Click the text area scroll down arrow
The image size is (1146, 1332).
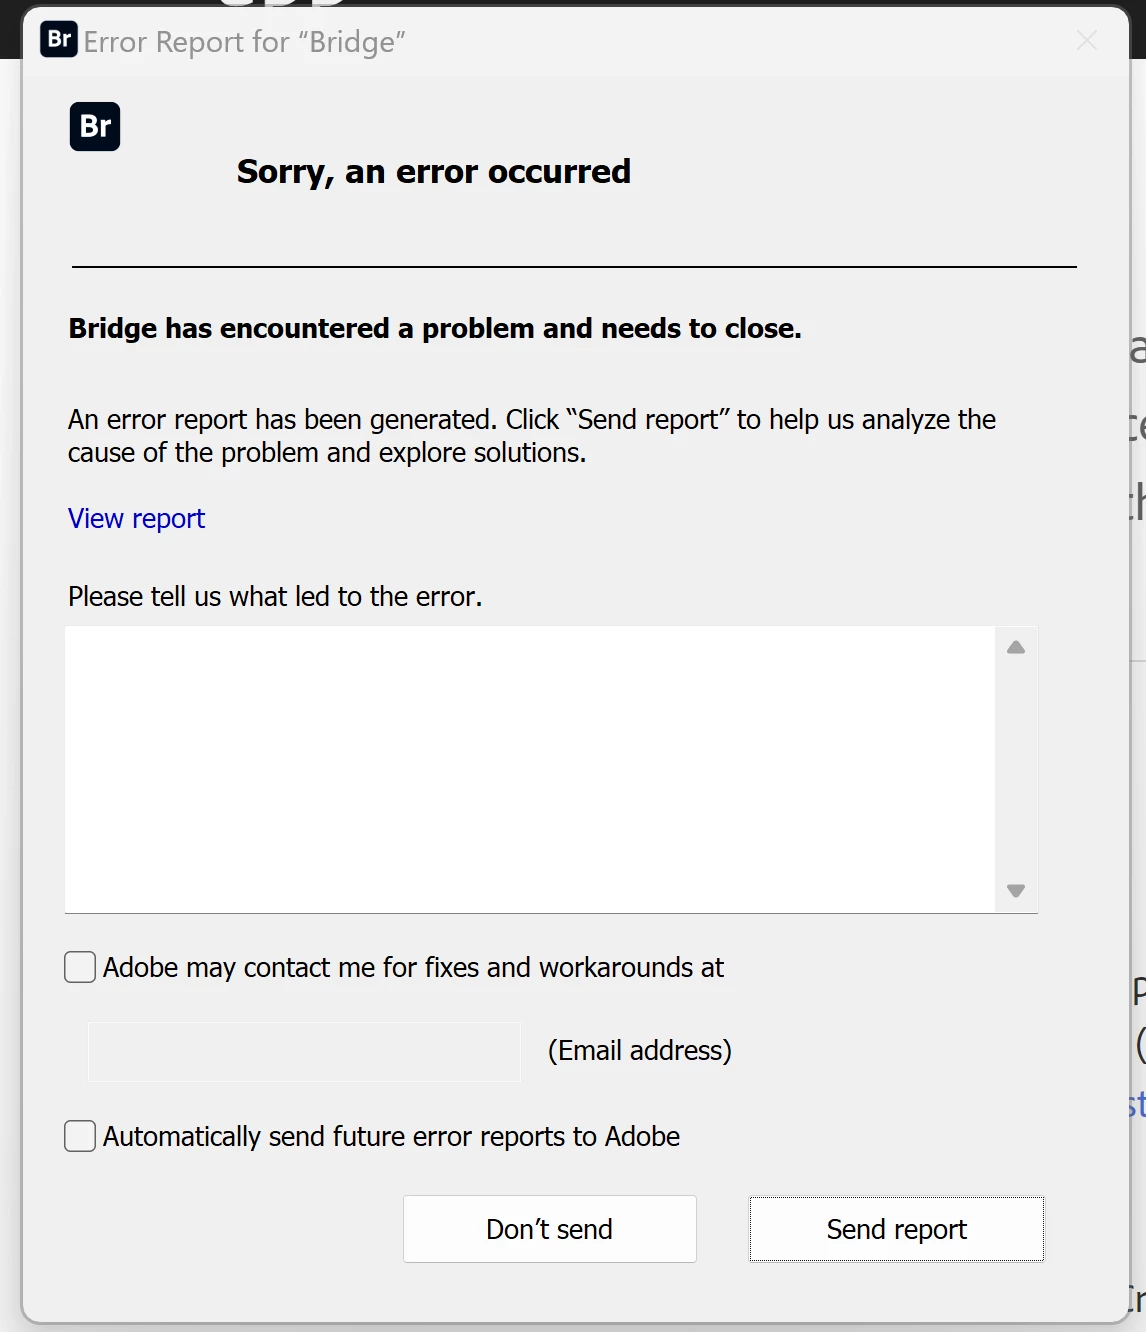(1016, 891)
